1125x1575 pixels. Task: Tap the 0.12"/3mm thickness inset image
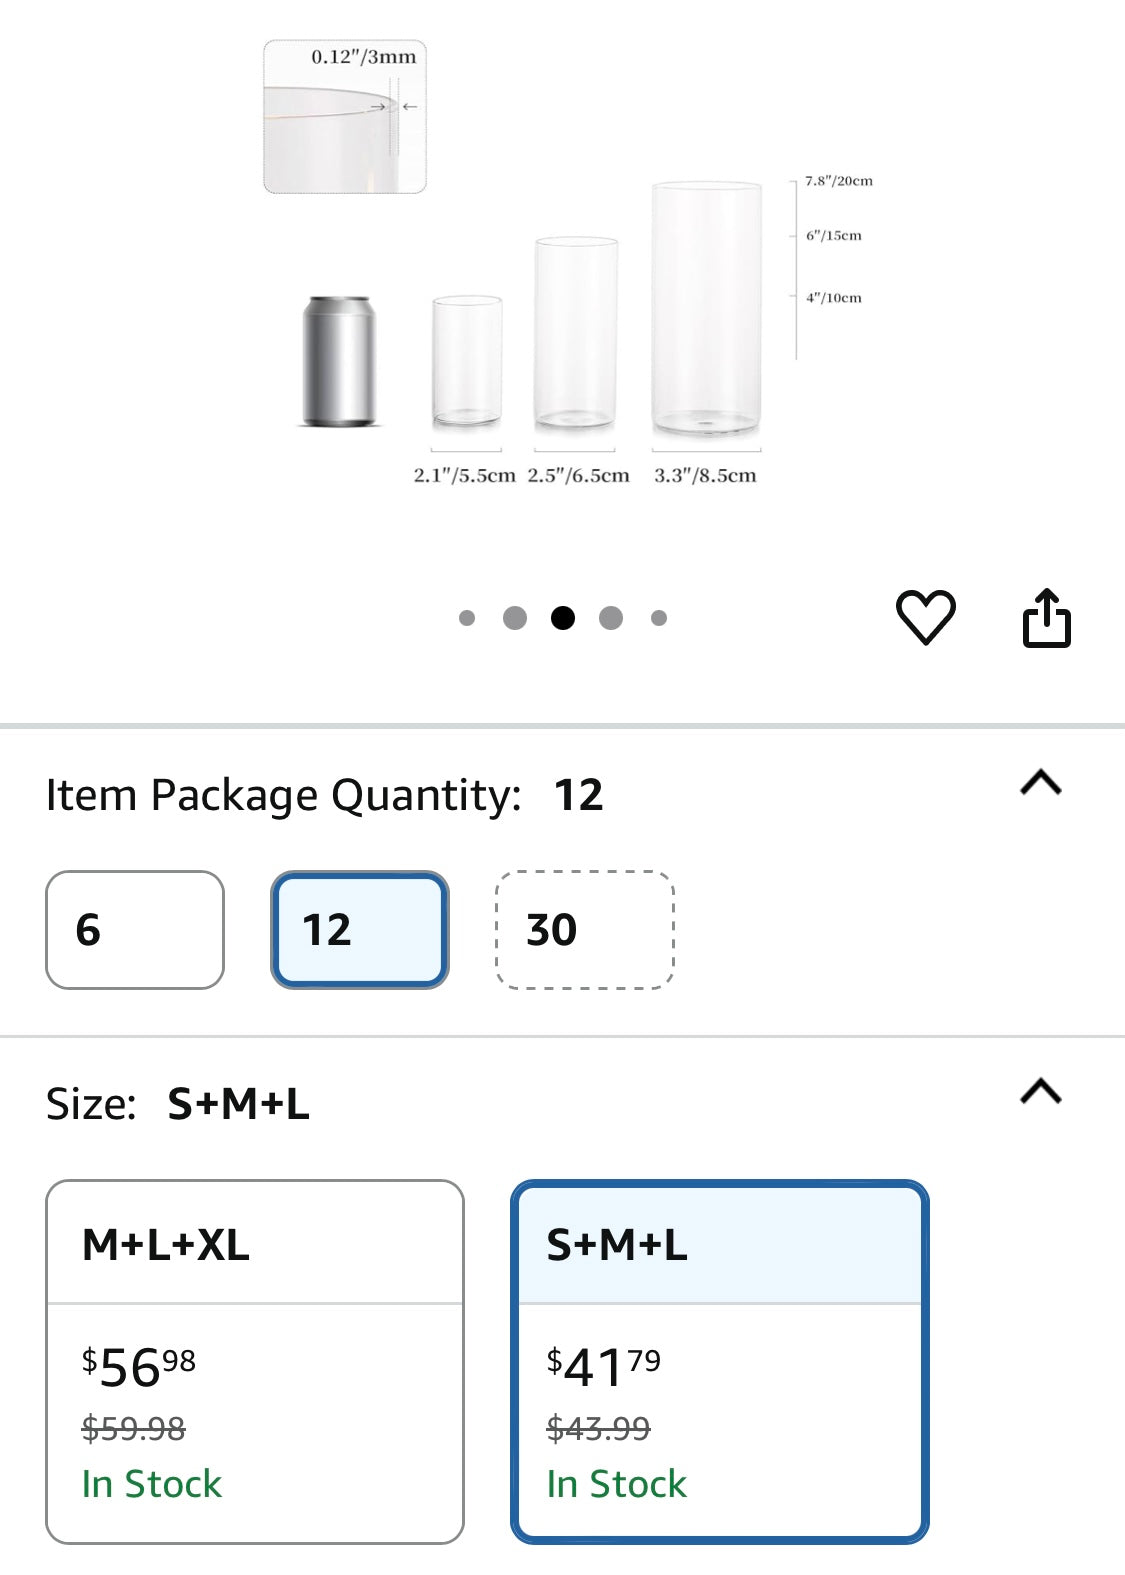[345, 116]
